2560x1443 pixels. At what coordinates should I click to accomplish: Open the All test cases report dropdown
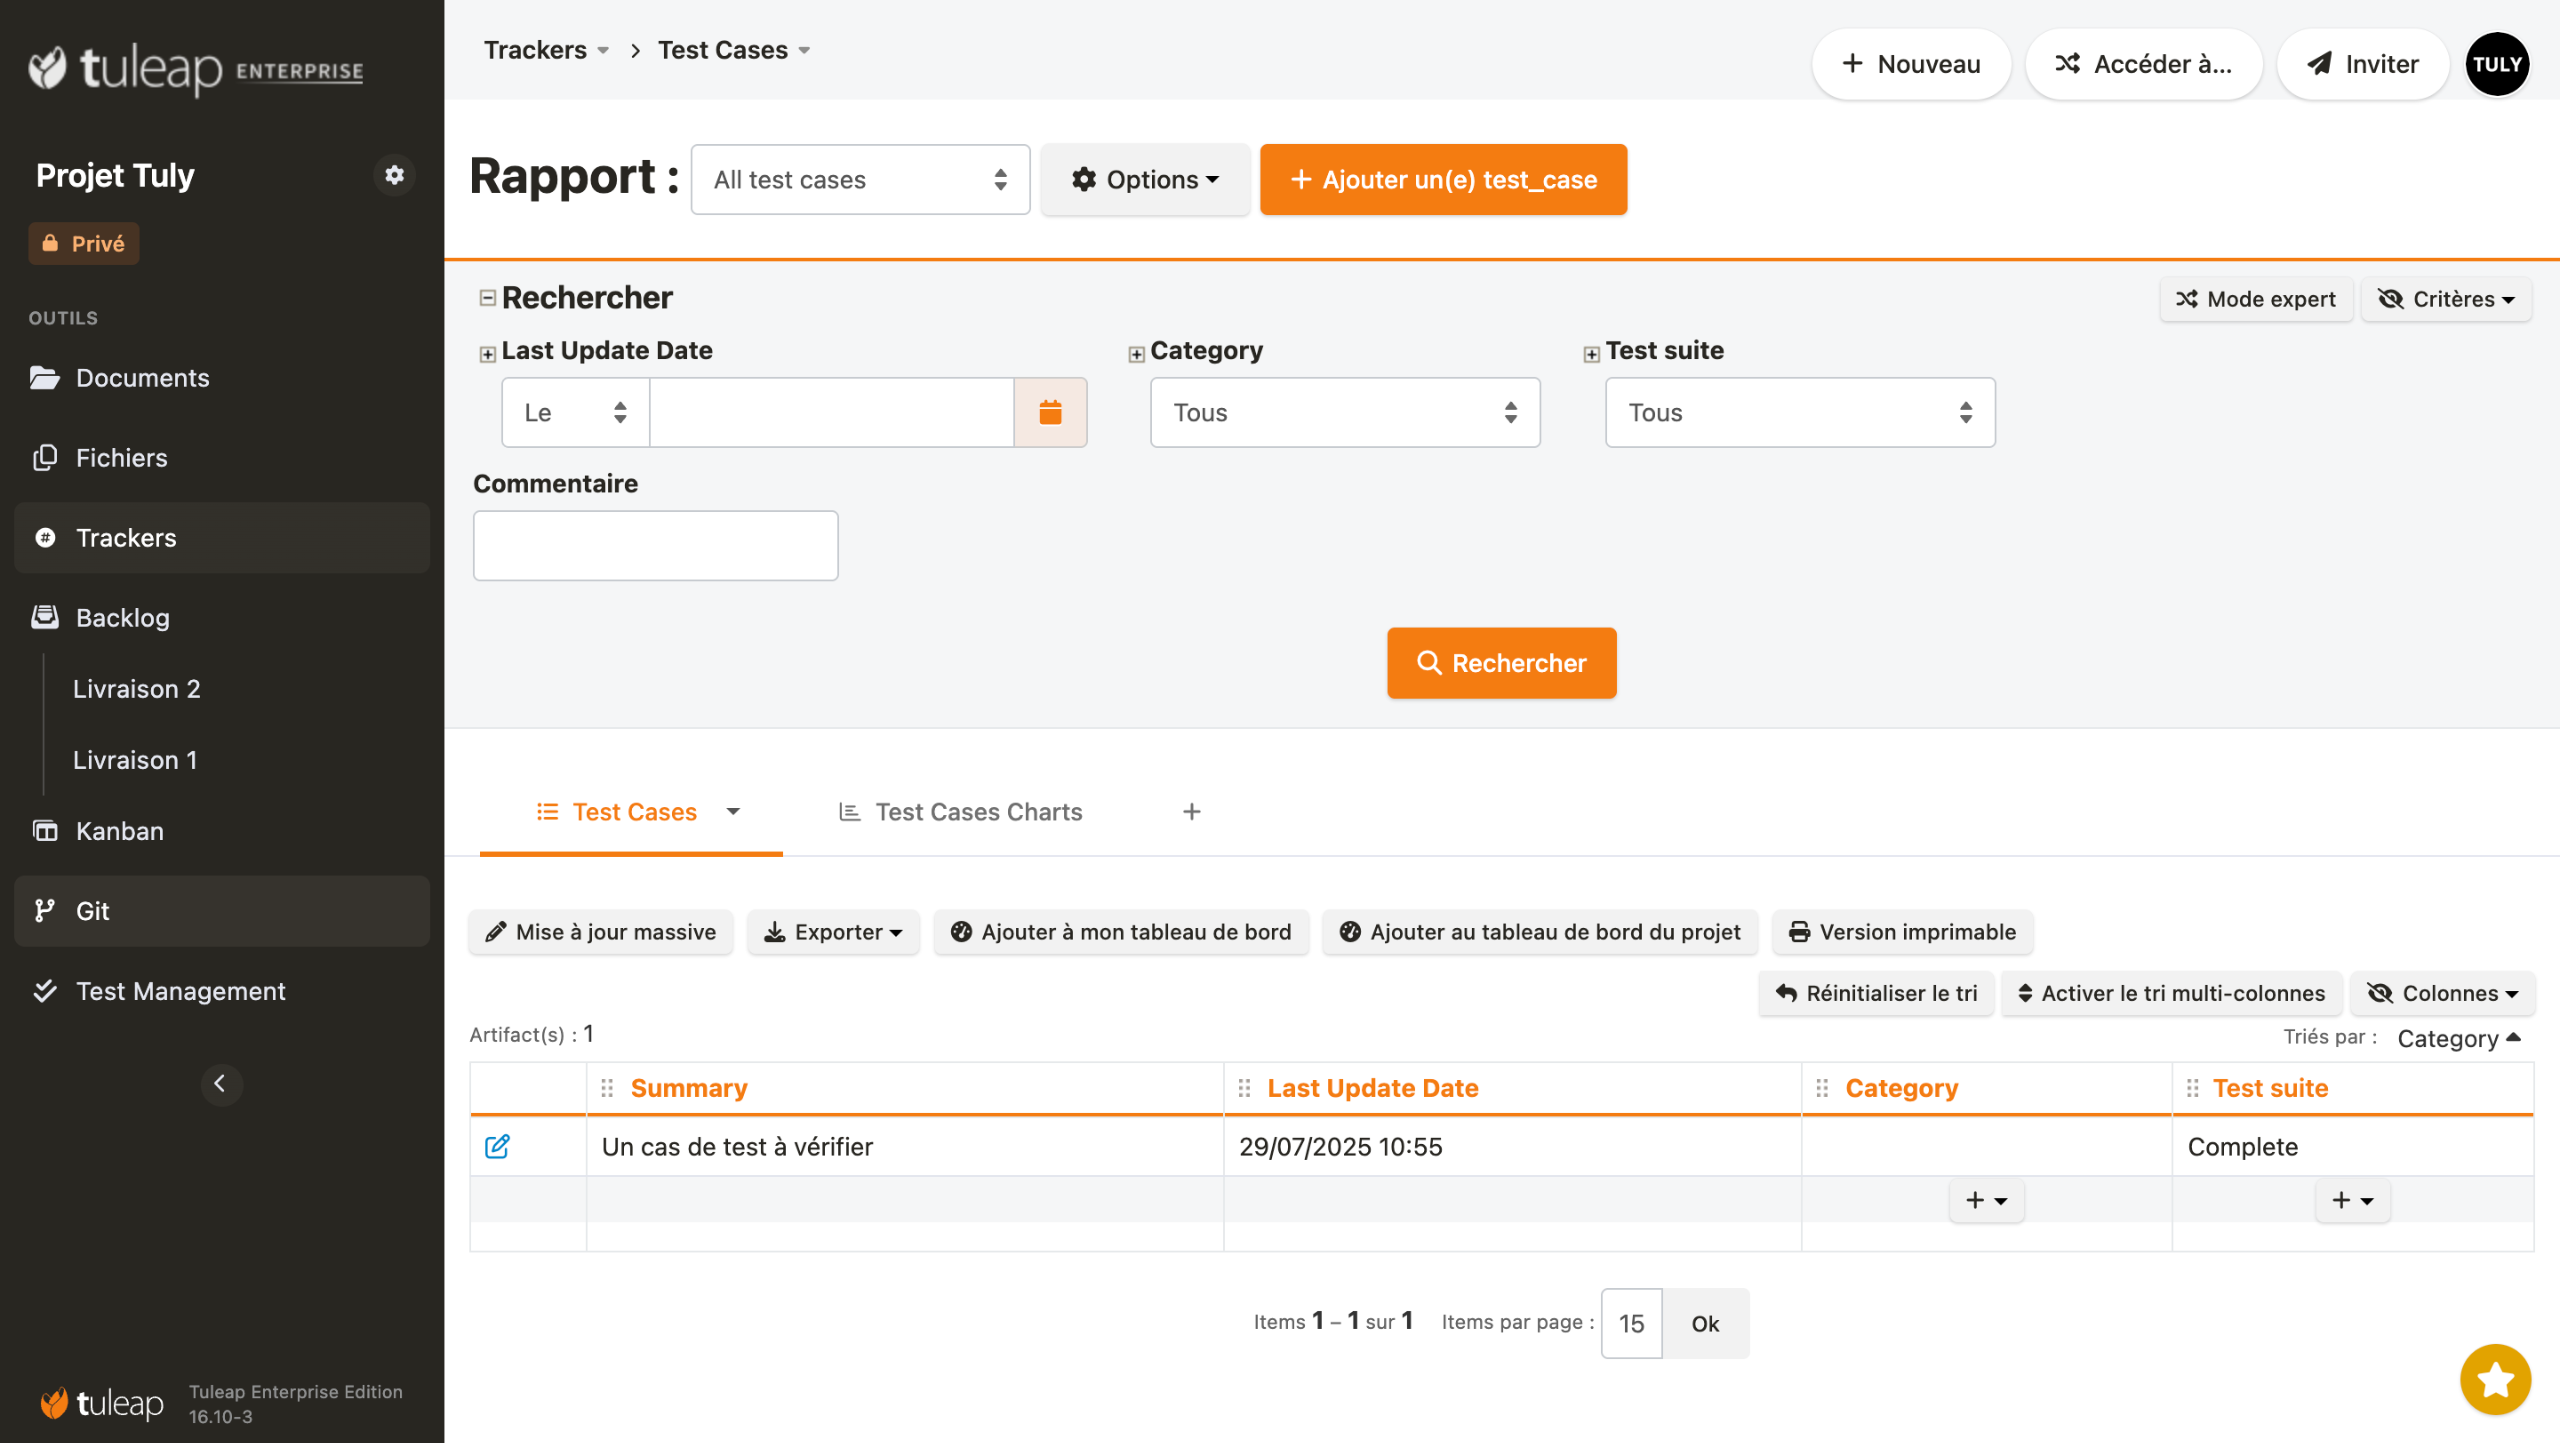[x=859, y=180]
